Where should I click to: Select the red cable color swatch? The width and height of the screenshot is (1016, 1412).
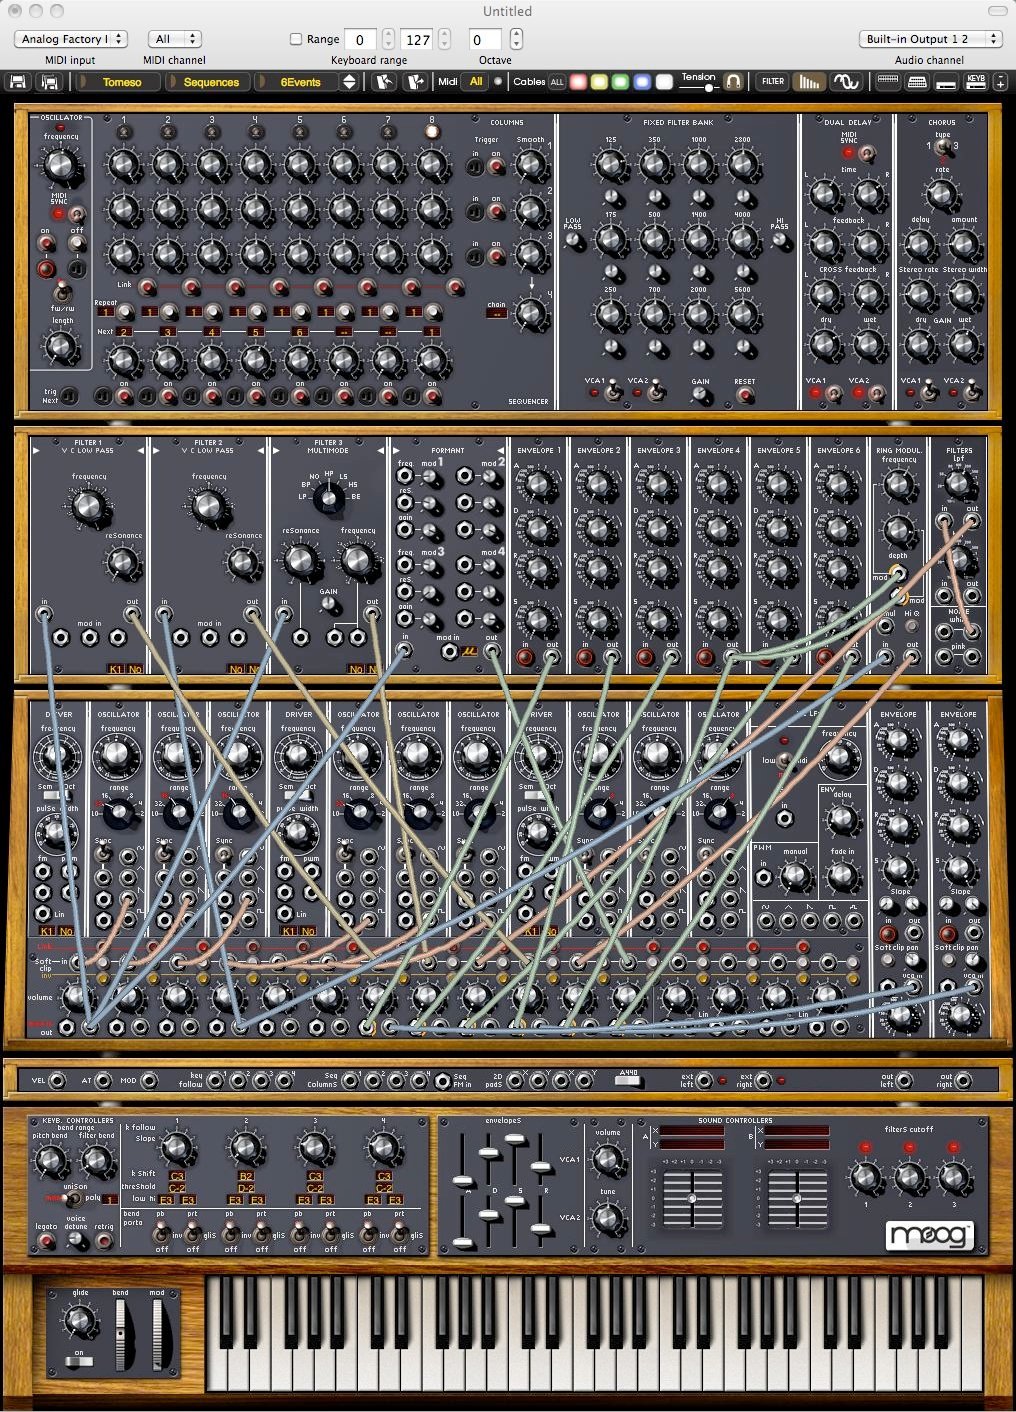[578, 82]
